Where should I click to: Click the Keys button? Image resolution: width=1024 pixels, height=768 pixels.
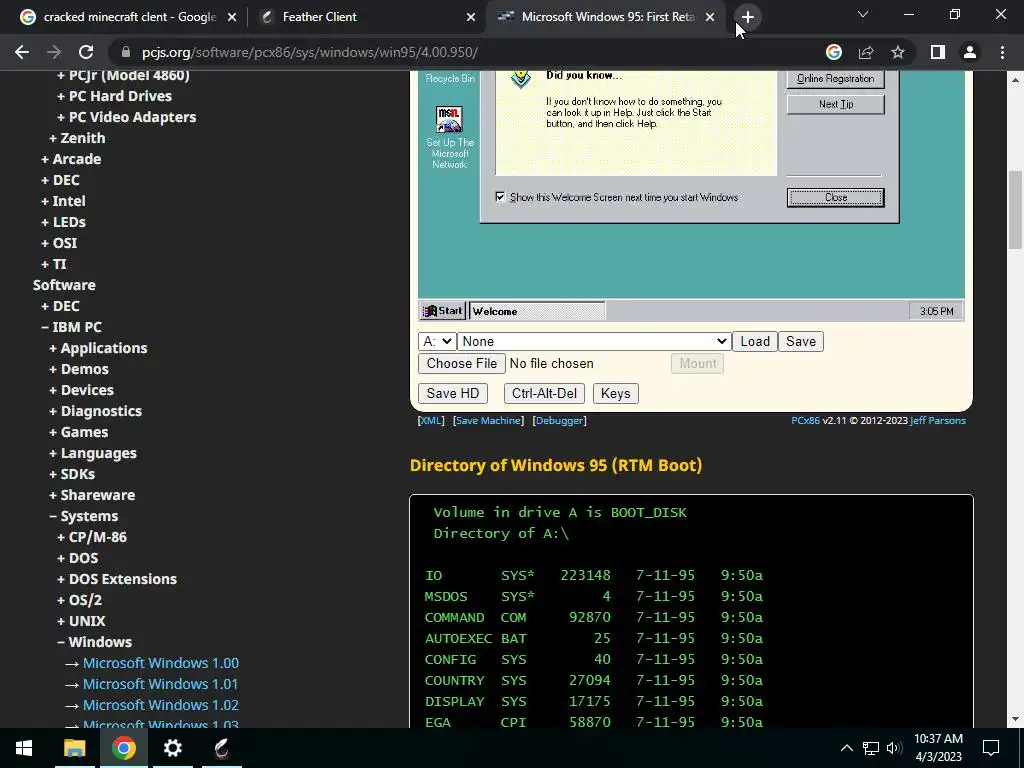615,394
